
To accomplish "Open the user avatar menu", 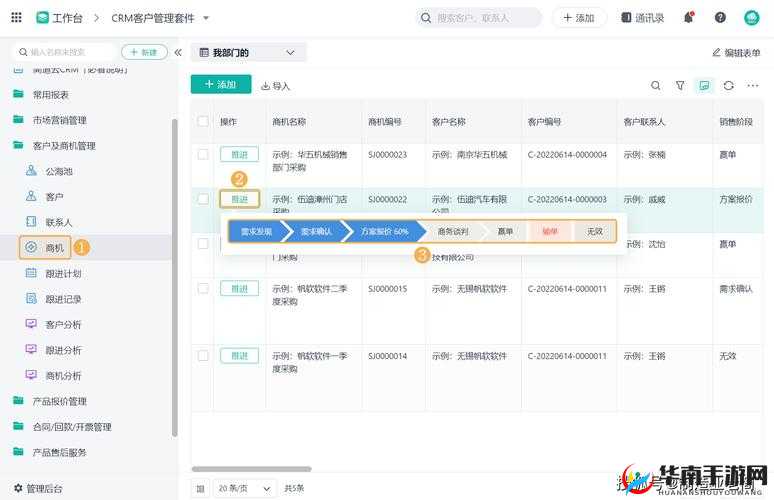I will 752,18.
